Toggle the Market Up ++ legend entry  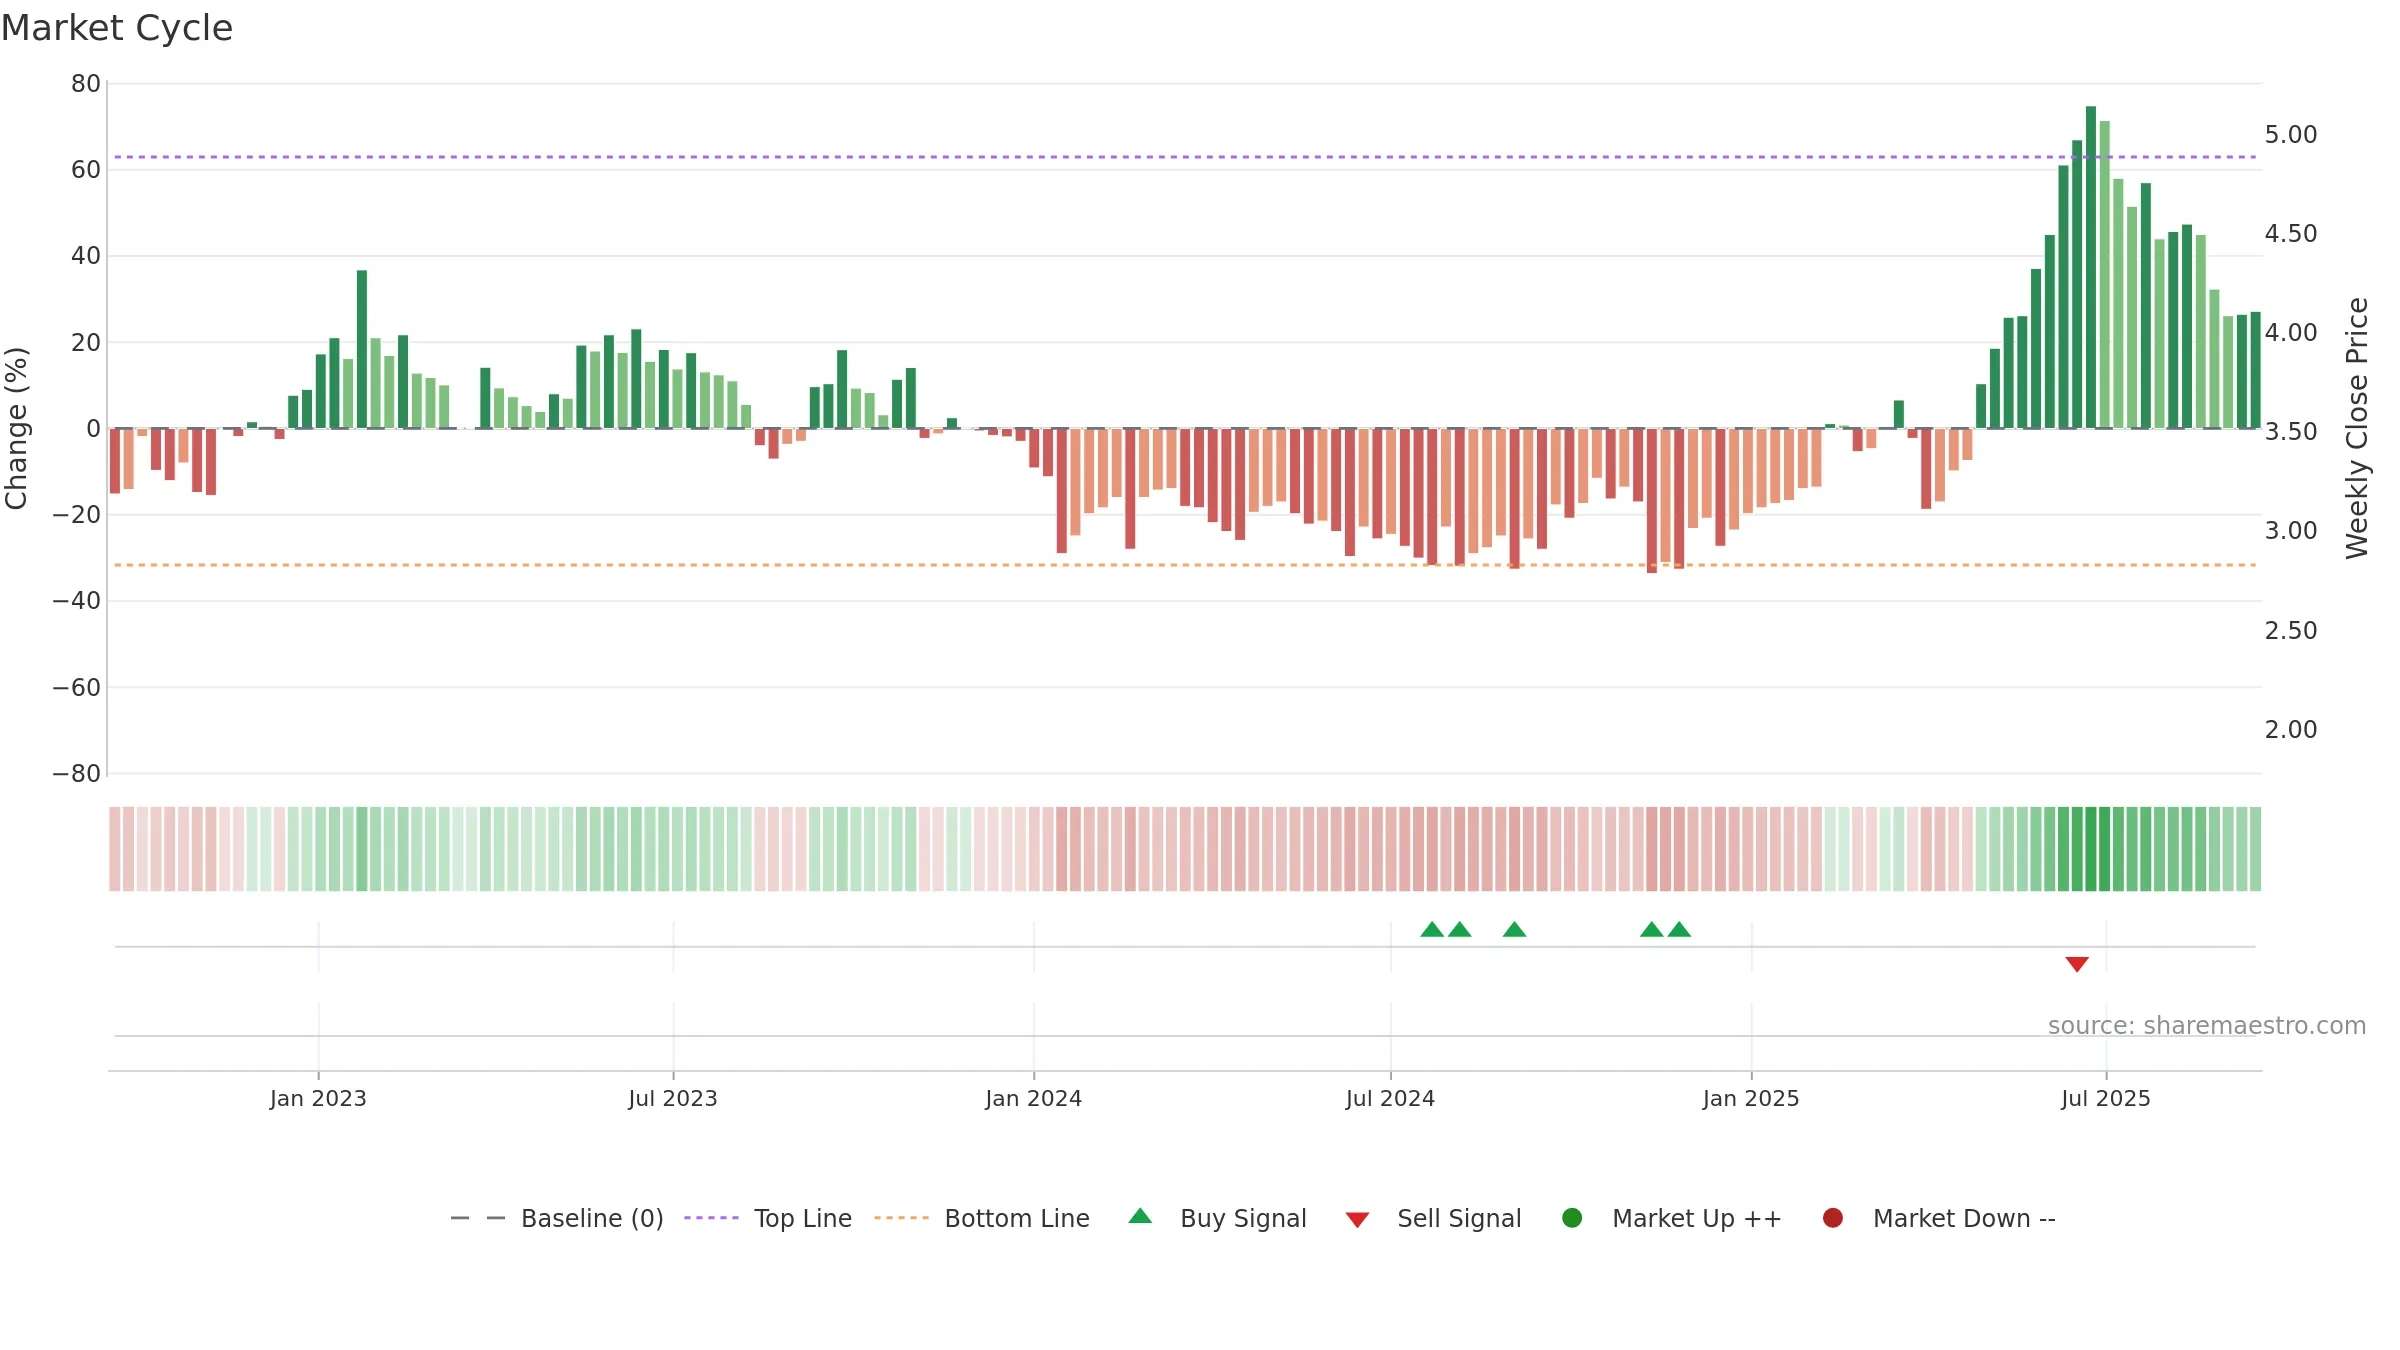(x=1671, y=1218)
